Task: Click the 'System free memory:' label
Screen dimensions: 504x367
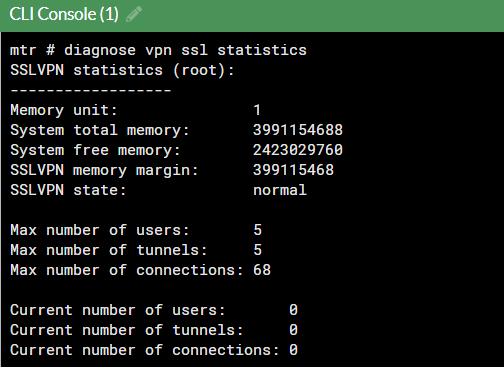Action: pos(95,150)
